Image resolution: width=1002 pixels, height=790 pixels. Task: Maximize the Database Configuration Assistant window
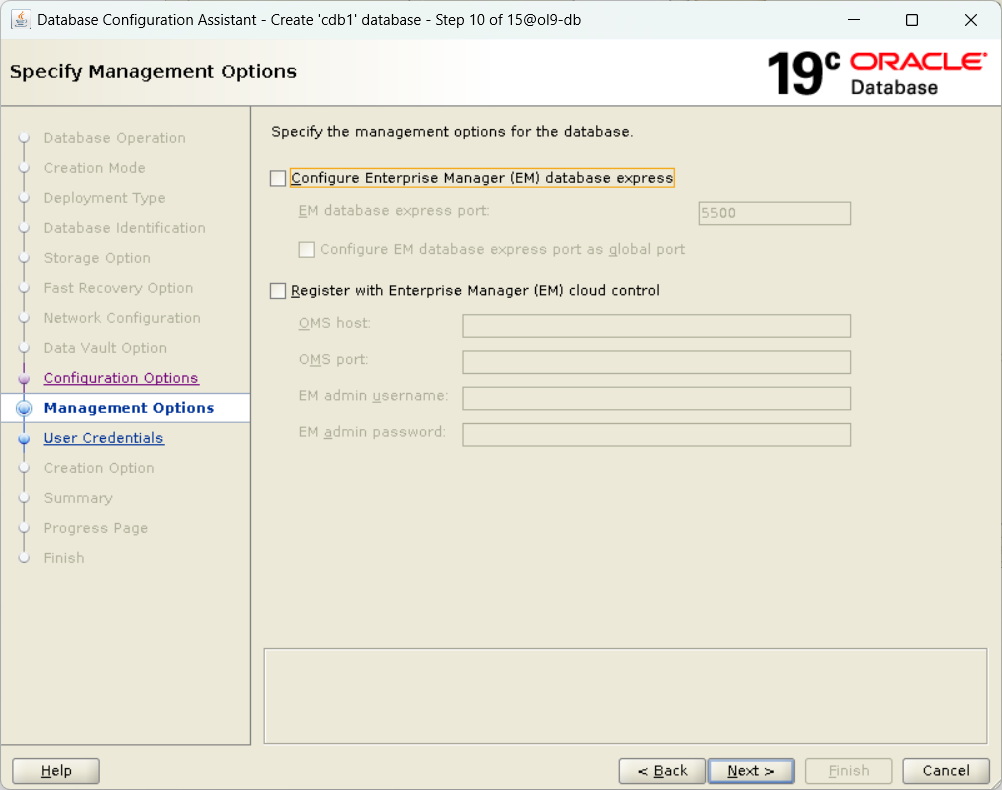(x=912, y=20)
